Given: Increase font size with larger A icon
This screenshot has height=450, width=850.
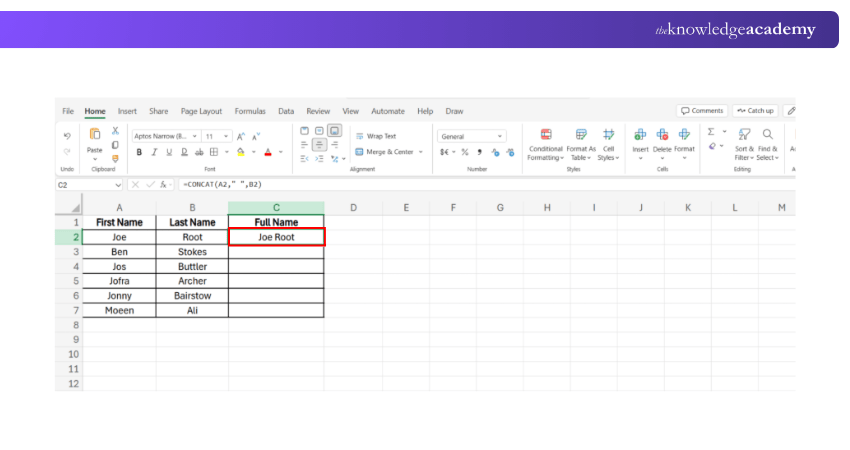Looking at the screenshot, I should click(241, 137).
